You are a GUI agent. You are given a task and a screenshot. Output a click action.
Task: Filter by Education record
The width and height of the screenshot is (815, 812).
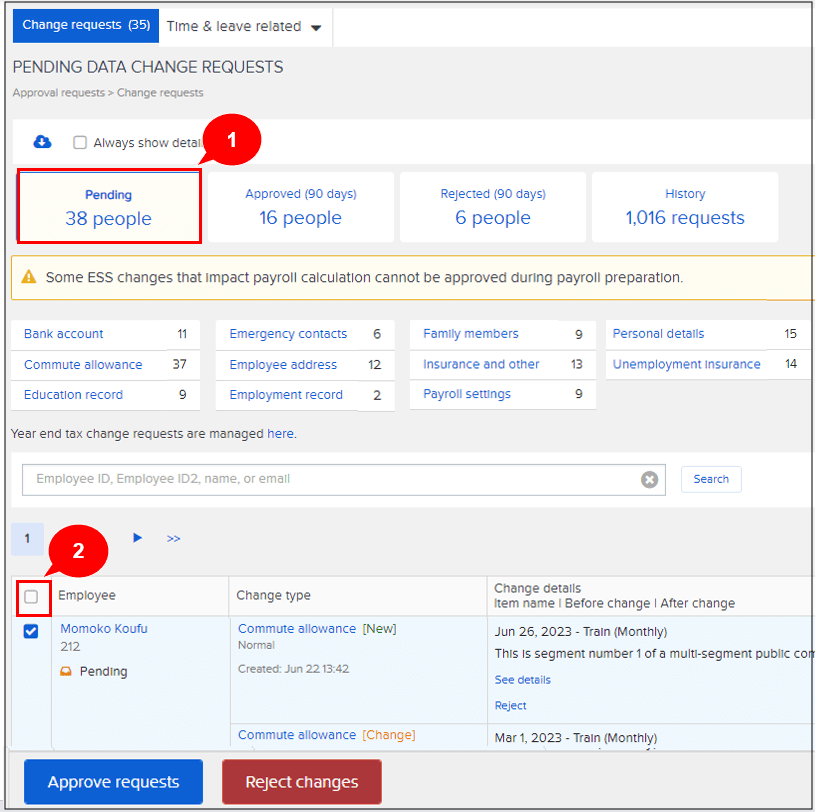click(73, 395)
